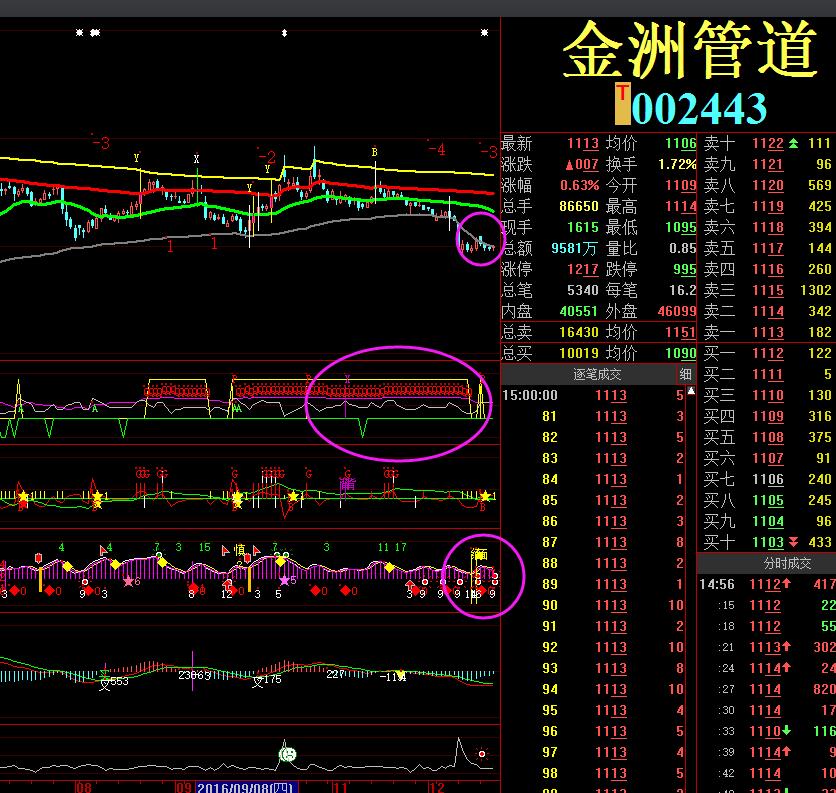This screenshot has width=836, height=793.
Task: Click the yellow T marker beside code 002443
Action: pos(622,103)
